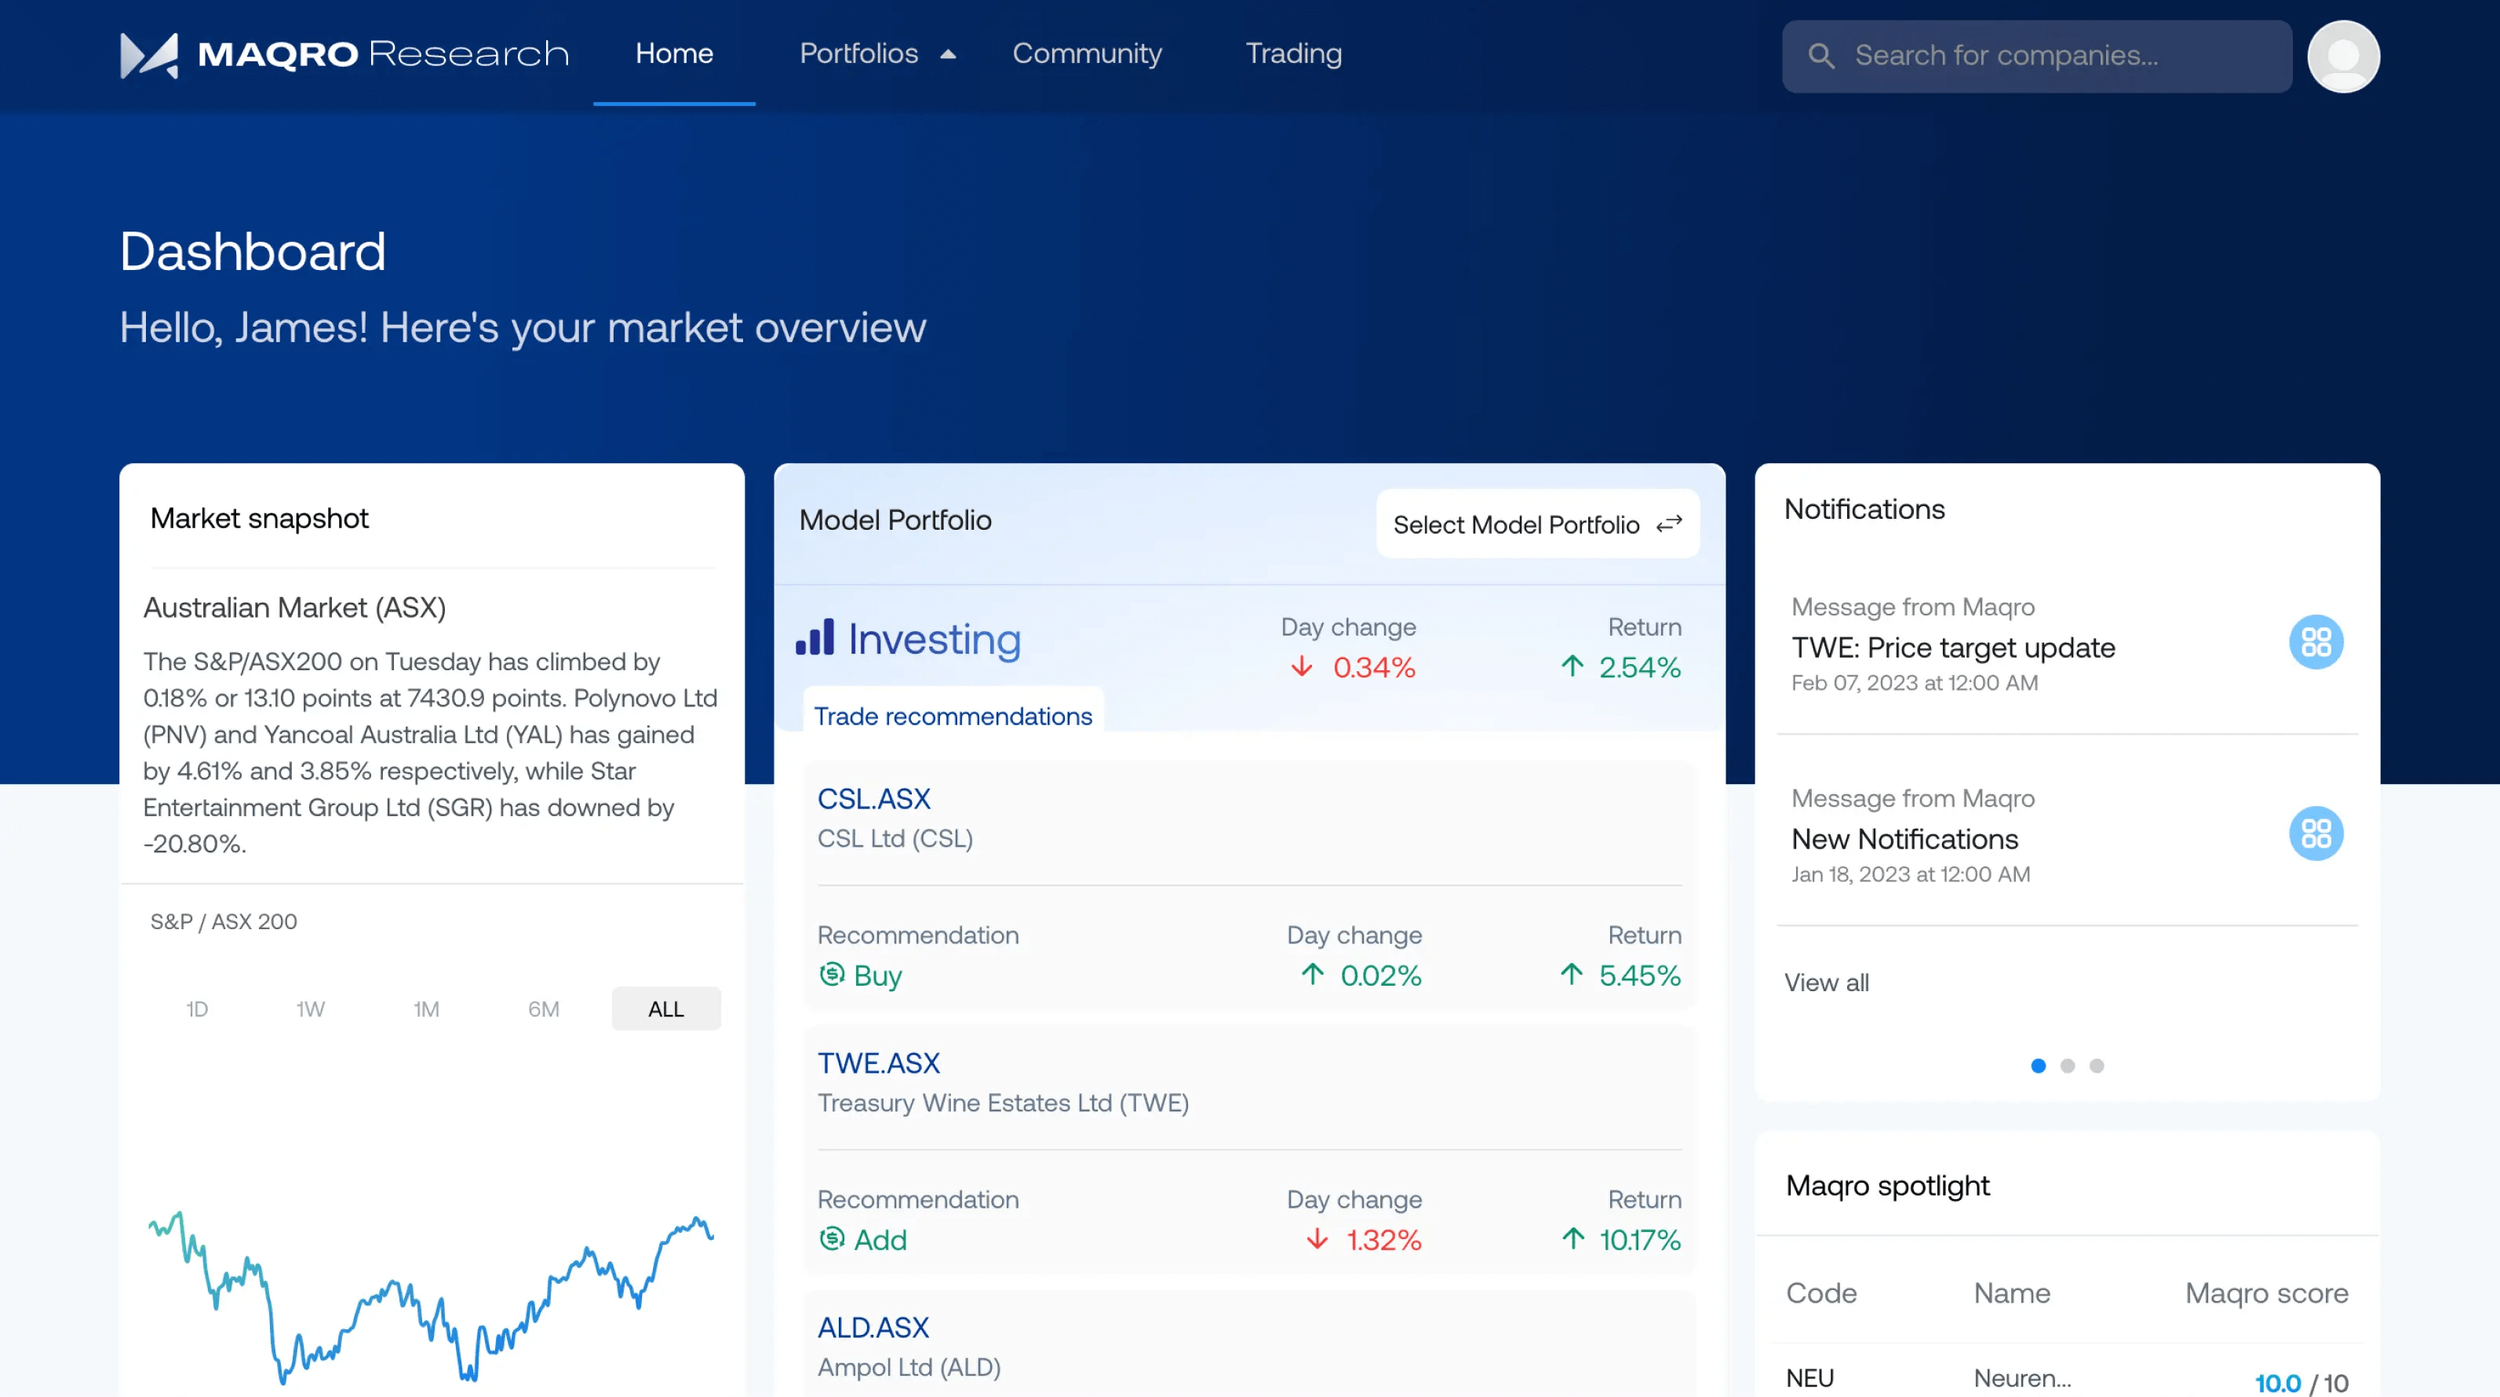Click the down arrow beside TWE 1.32%
Viewport: 2500px width, 1397px height.
coord(1317,1240)
